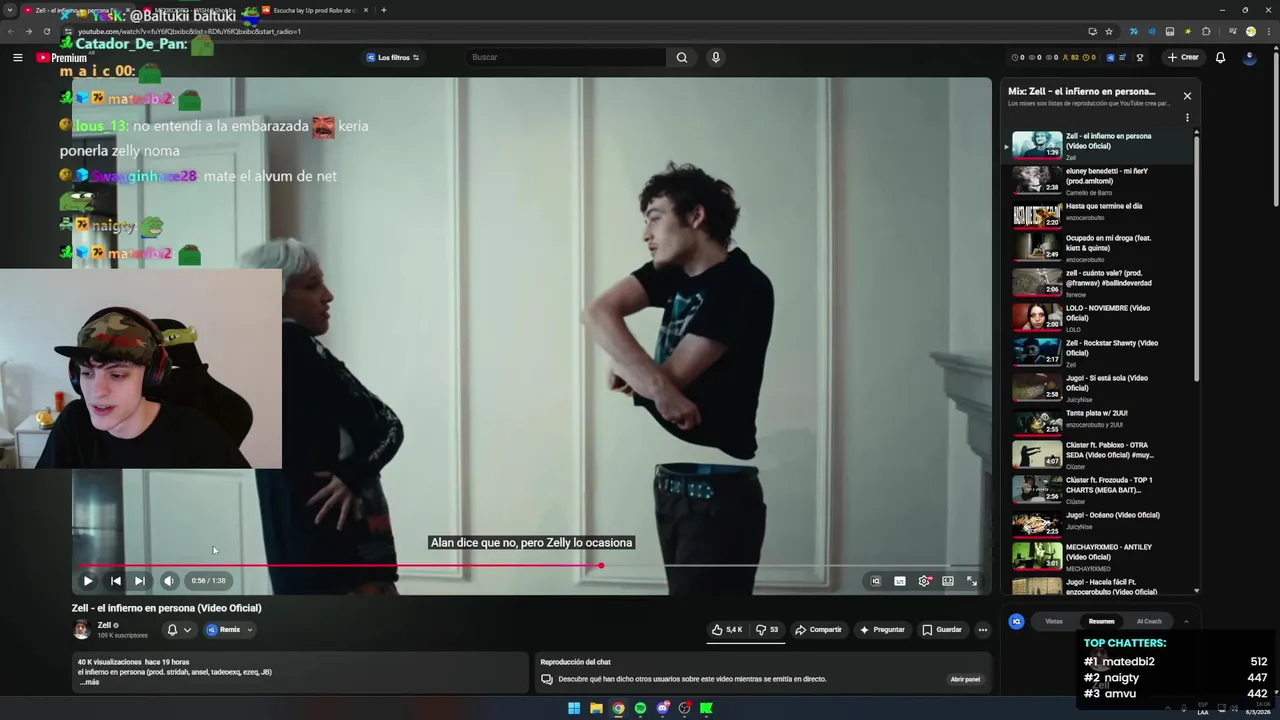This screenshot has width=1280, height=720.
Task: Save video with Guardar button
Action: pyautogui.click(x=942, y=630)
